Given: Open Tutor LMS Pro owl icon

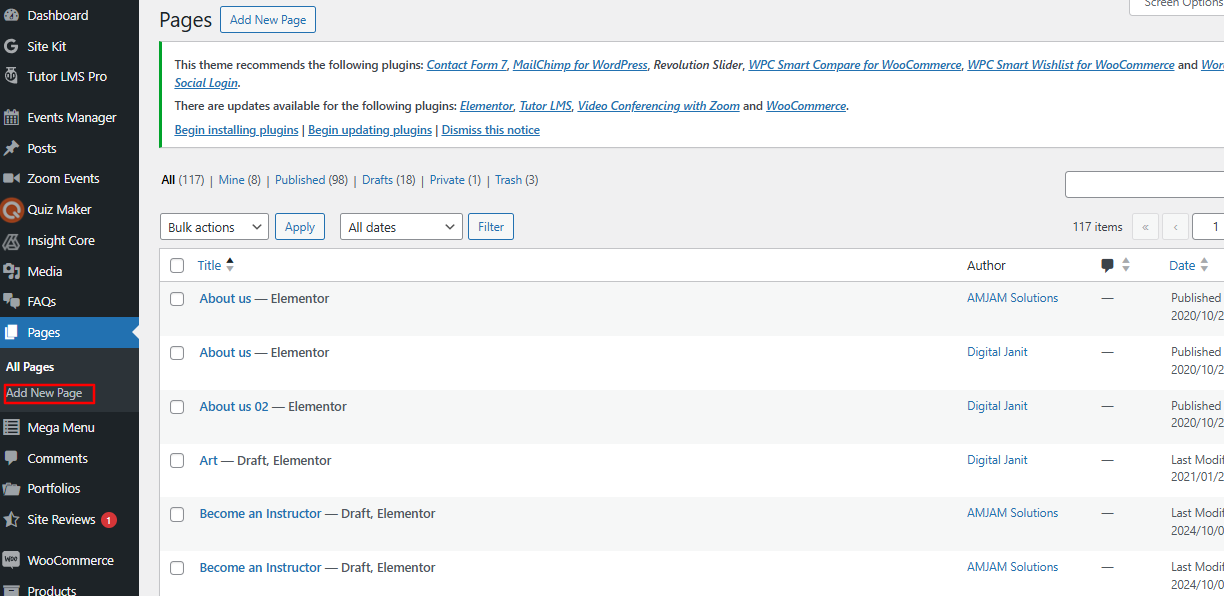Looking at the screenshot, I should click(x=12, y=76).
